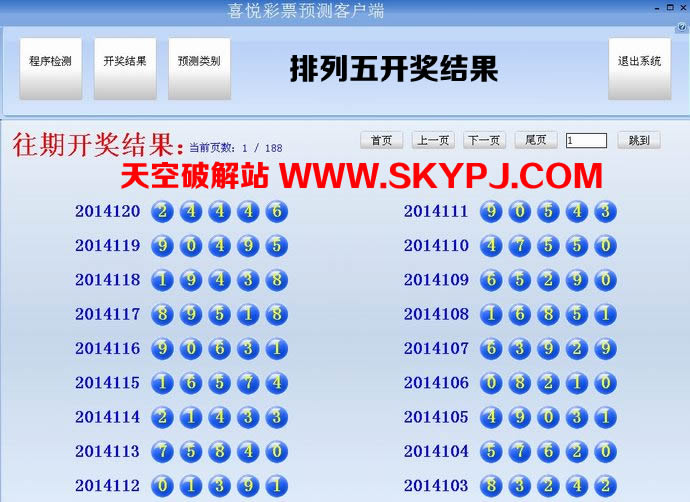Click last ball of issue 2014111
690x502 pixels.
605,212
